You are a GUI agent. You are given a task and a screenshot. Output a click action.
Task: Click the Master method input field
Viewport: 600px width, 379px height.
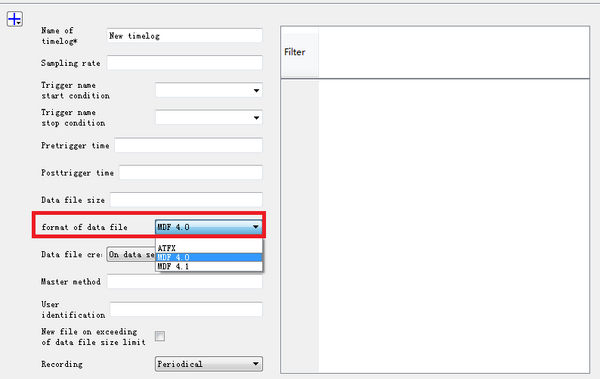tap(184, 281)
